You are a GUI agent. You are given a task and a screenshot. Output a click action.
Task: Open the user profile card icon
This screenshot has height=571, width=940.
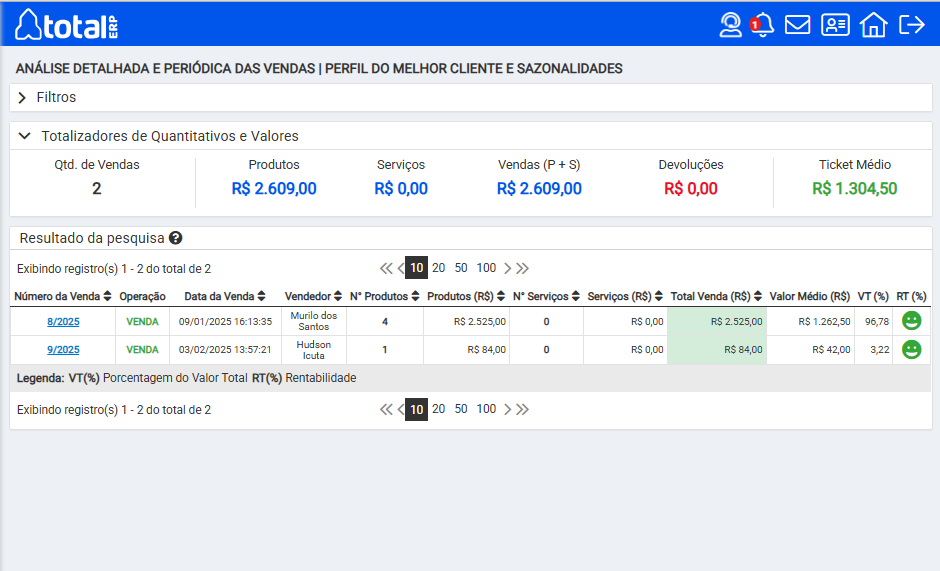835,25
